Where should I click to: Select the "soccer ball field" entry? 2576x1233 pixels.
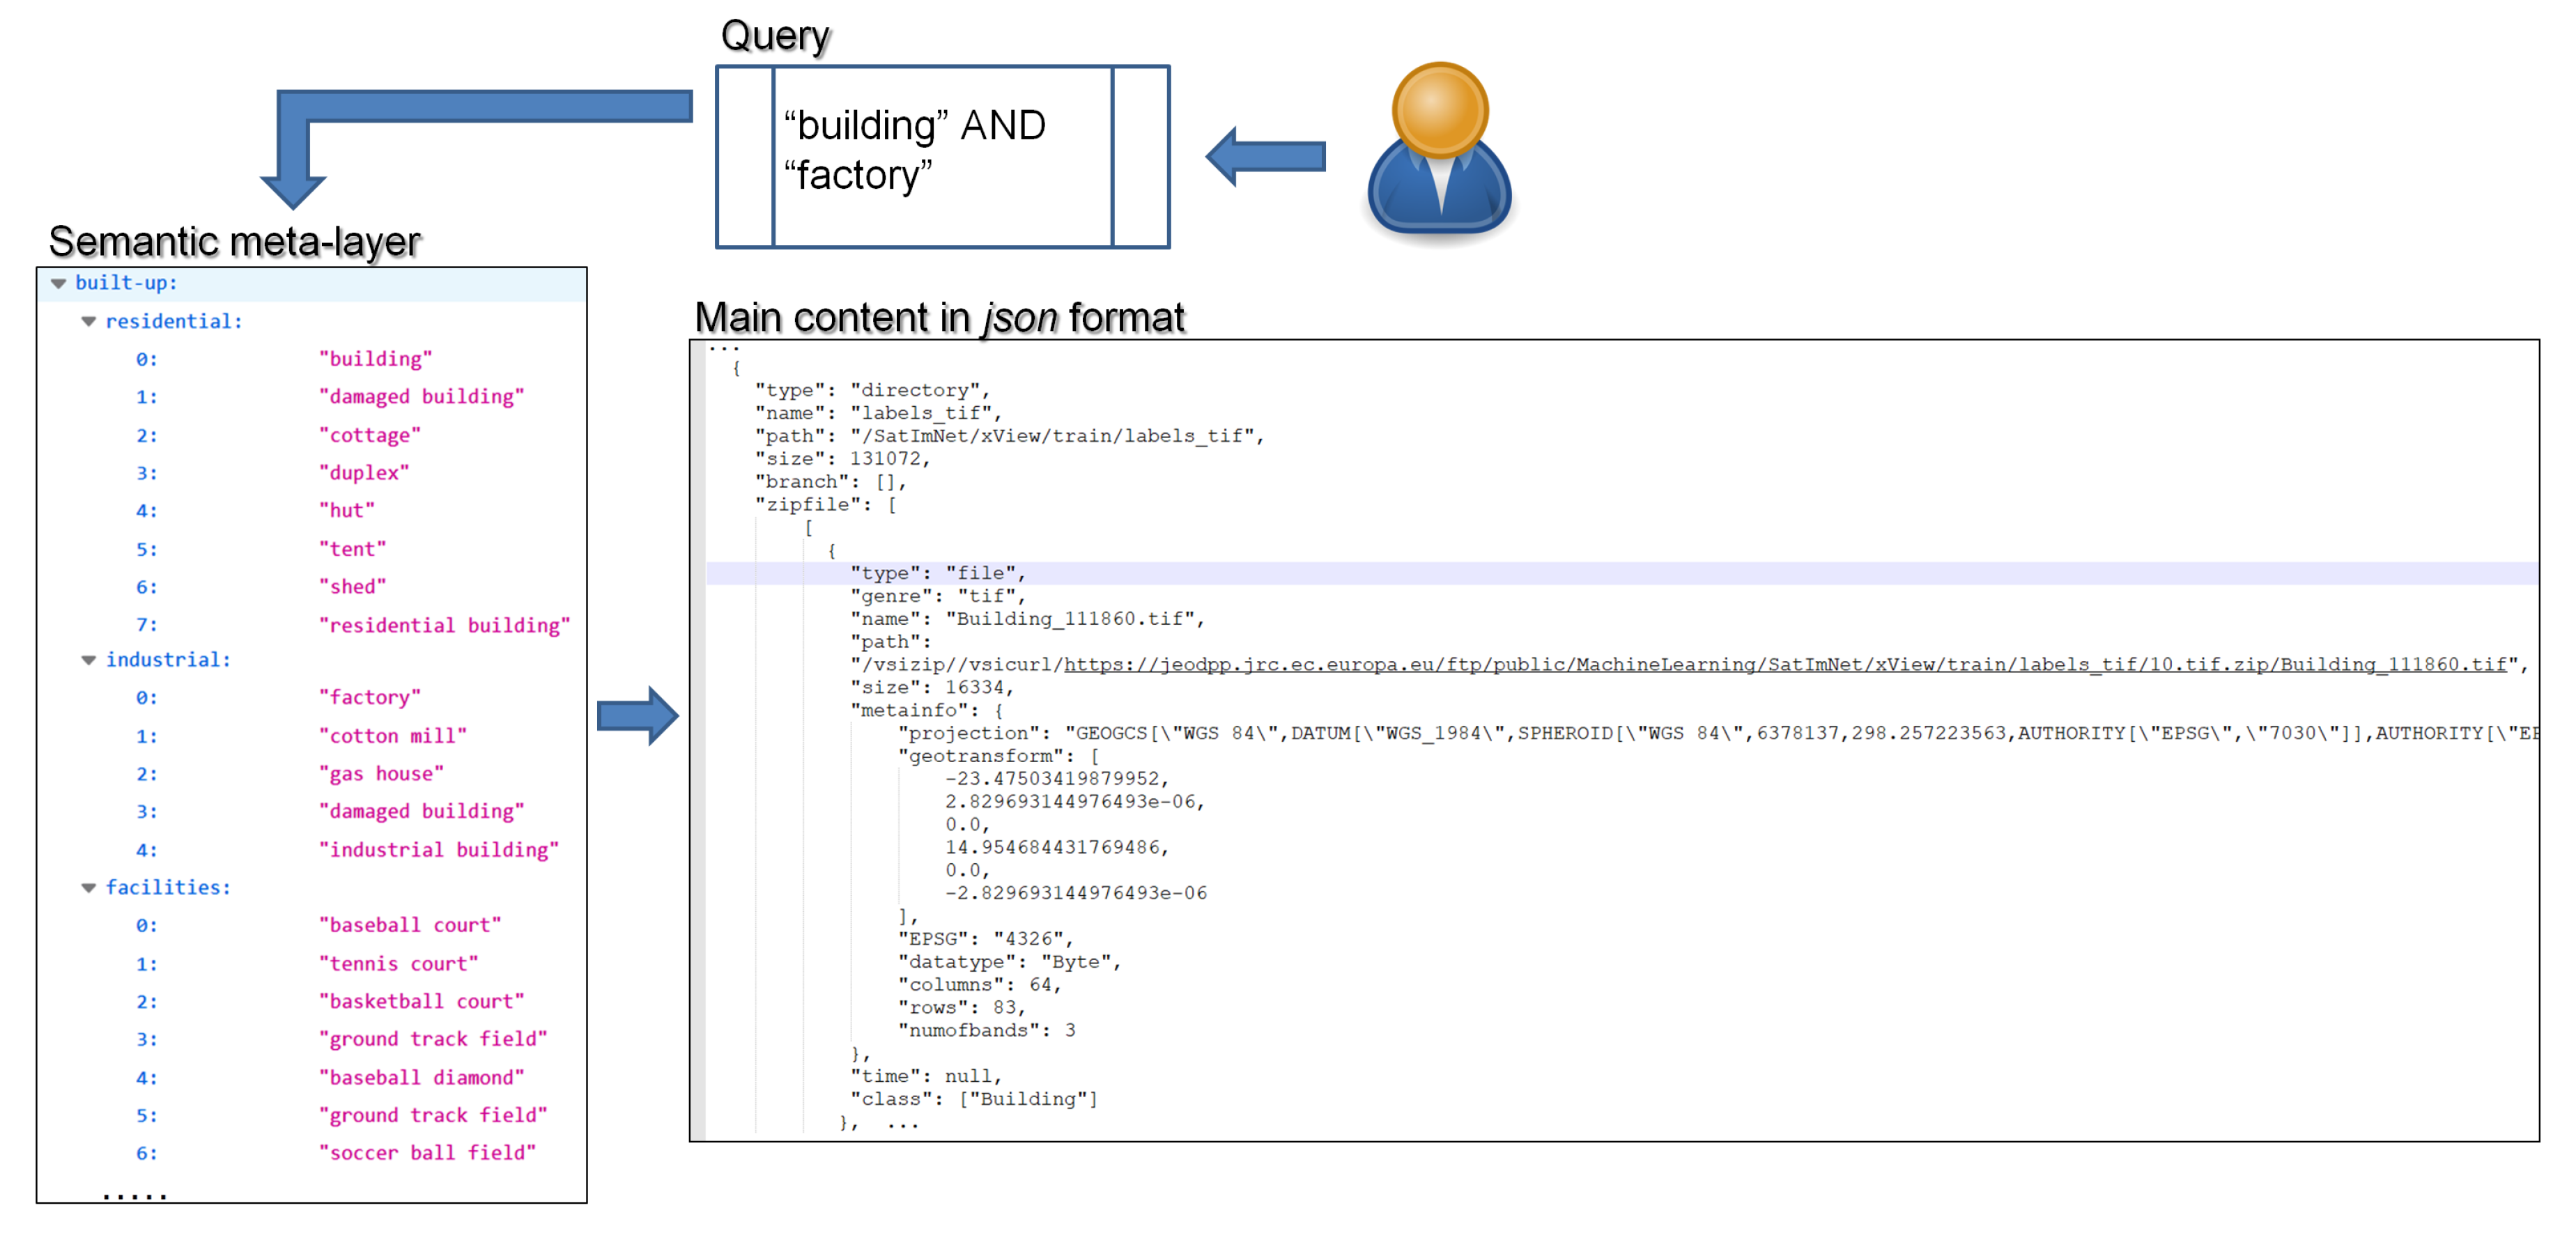pyautogui.click(x=427, y=1153)
